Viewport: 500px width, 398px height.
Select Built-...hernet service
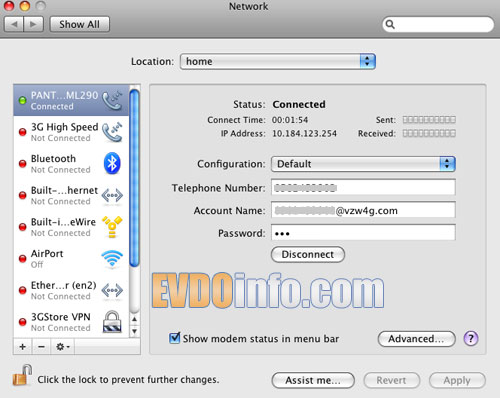(71, 195)
